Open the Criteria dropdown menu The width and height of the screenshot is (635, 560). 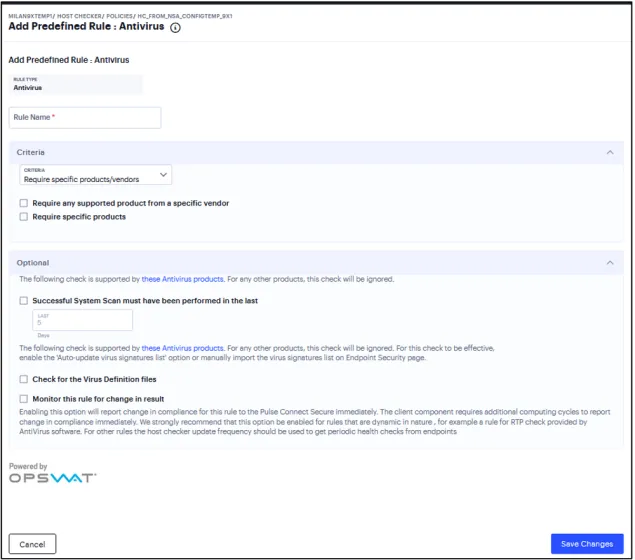point(96,175)
